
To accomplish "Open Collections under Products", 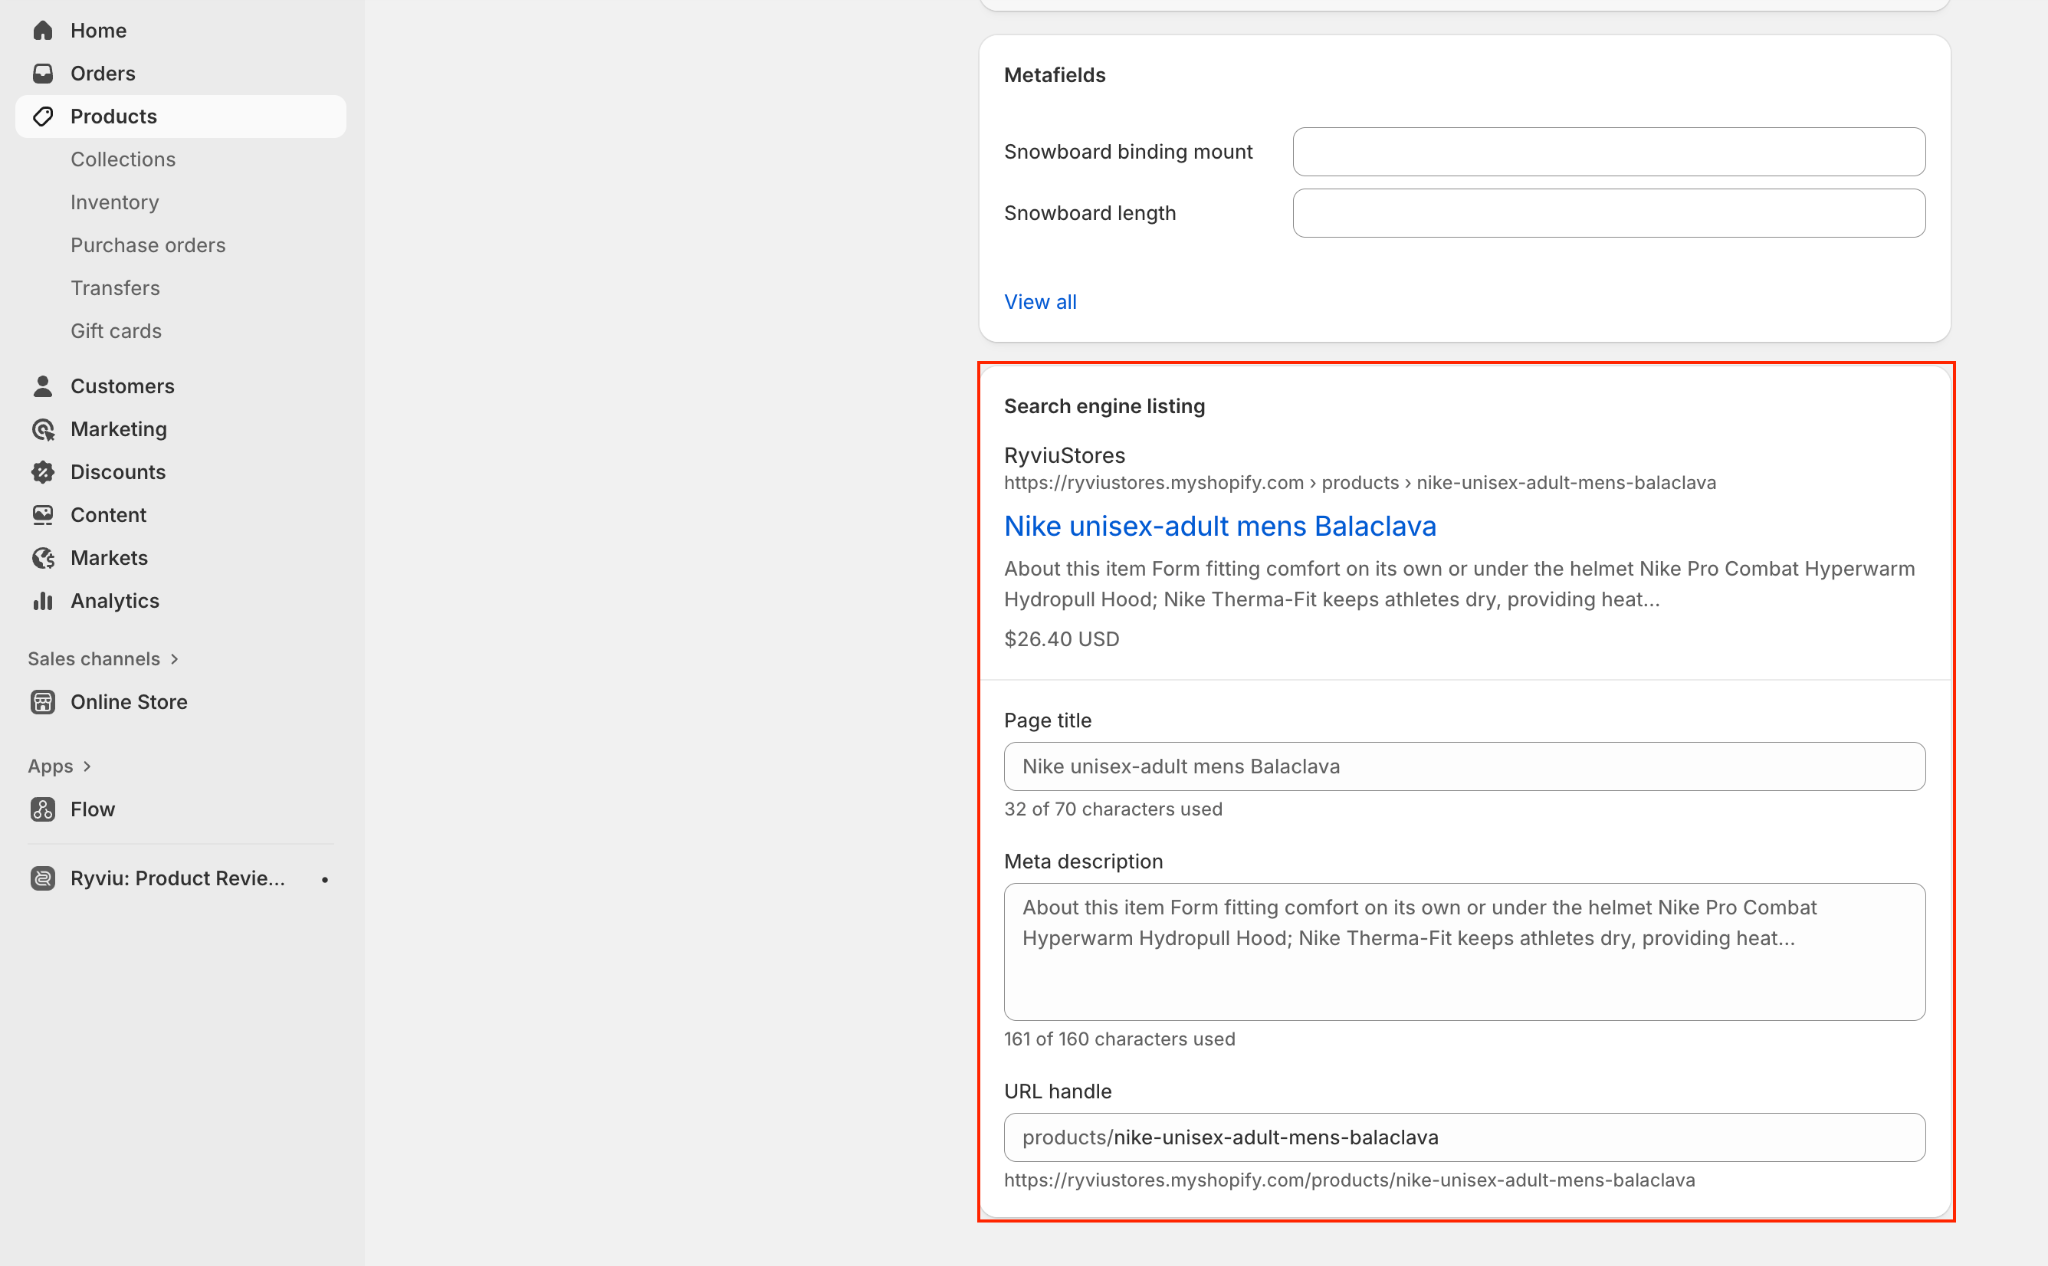I will point(123,160).
